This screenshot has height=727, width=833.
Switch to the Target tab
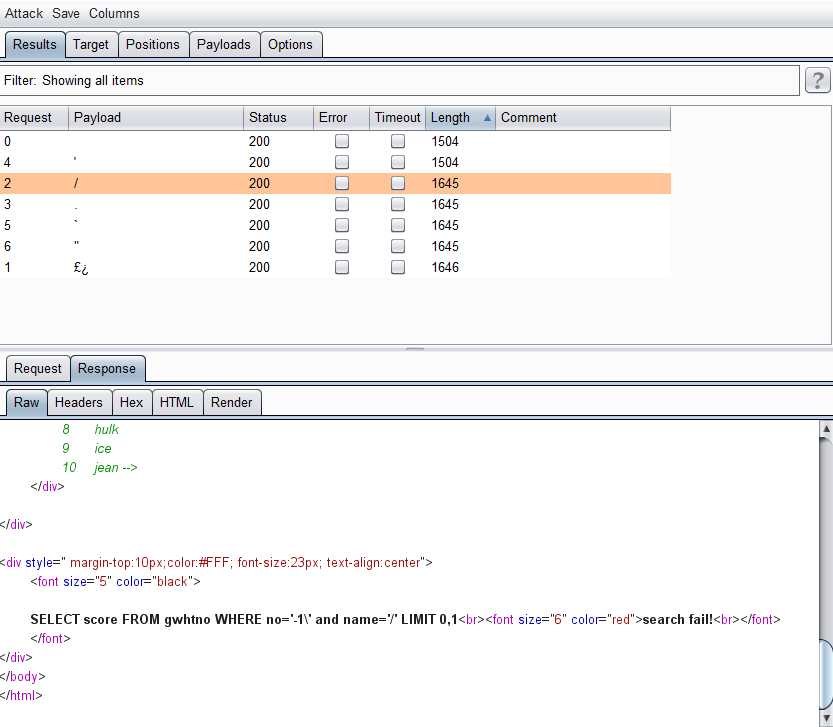pyautogui.click(x=91, y=45)
